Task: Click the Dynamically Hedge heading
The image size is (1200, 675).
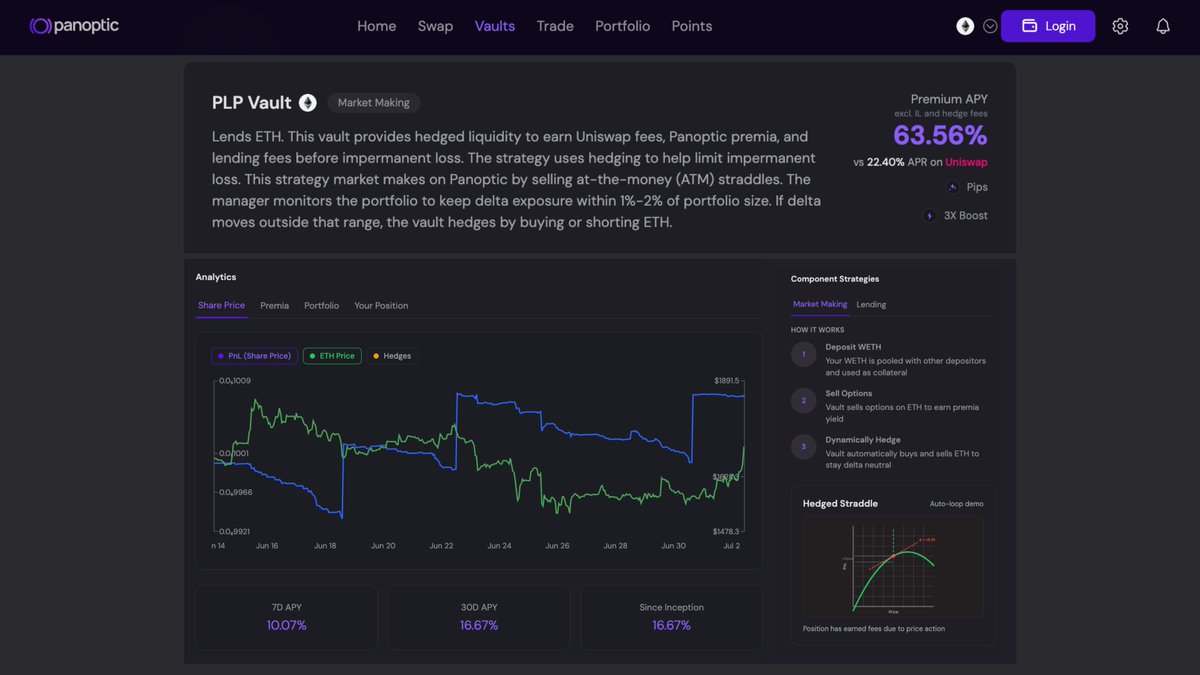Action: click(x=863, y=440)
